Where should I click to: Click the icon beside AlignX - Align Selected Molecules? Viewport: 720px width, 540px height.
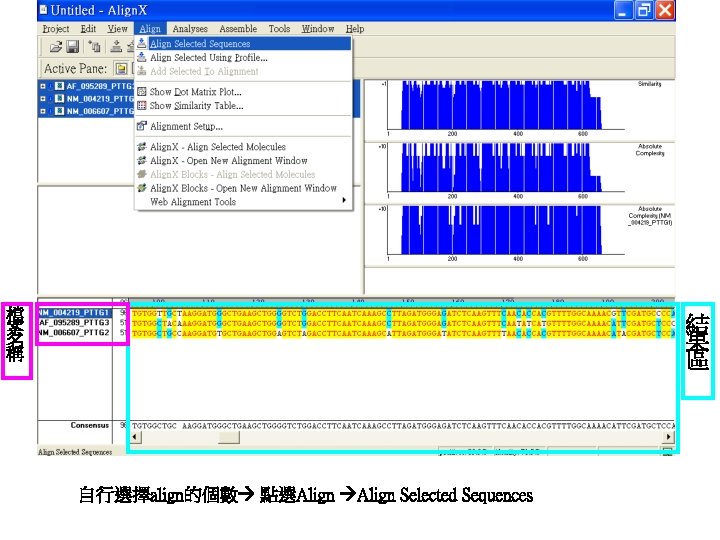142,146
